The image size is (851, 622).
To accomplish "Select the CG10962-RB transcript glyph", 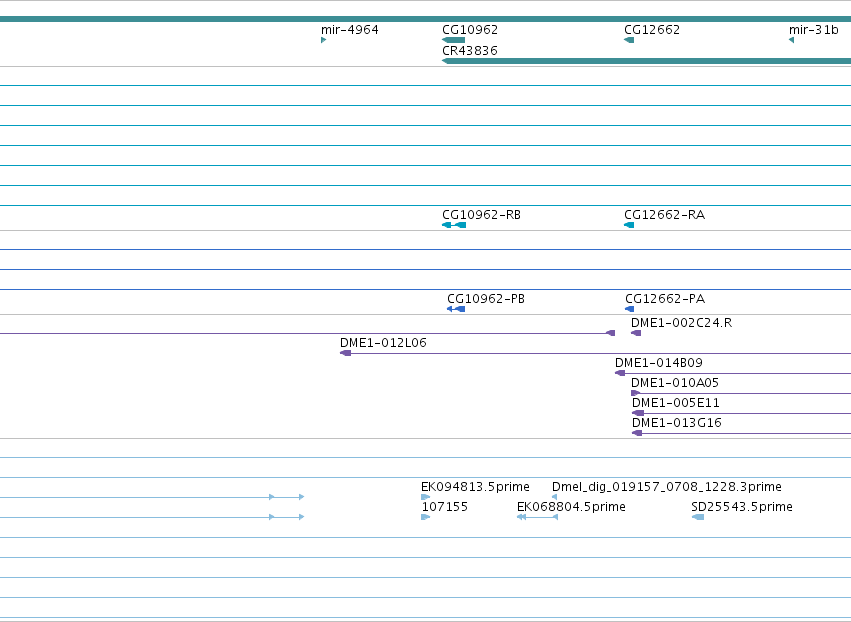I will [454, 225].
